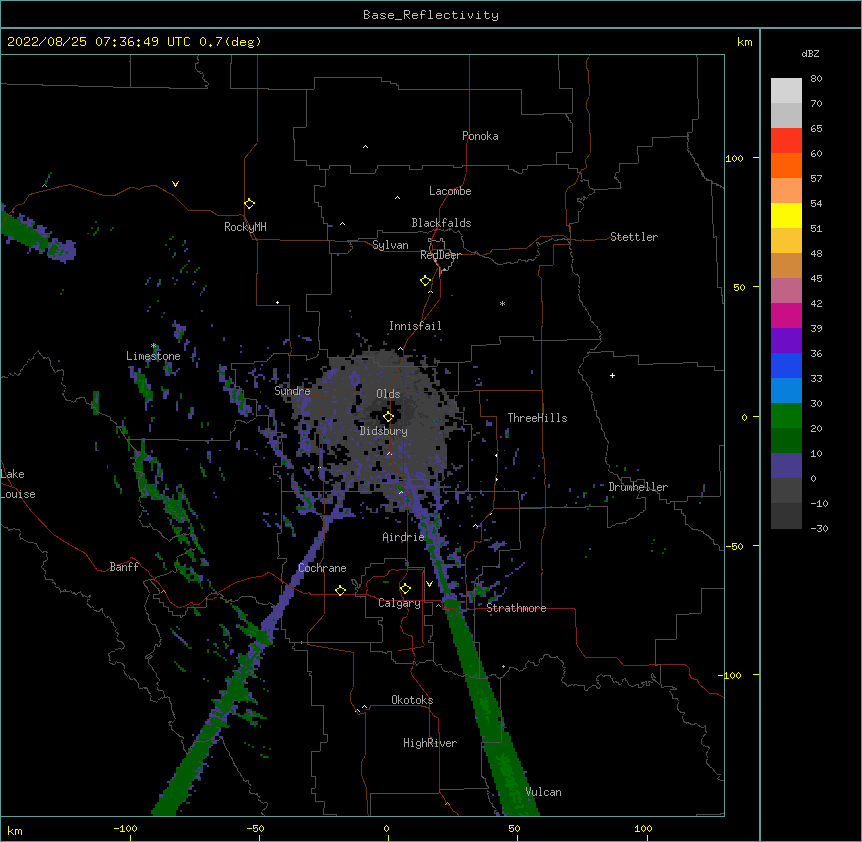
Task: Click the yellow diamond marker below Cochrane
Action: pos(340,590)
